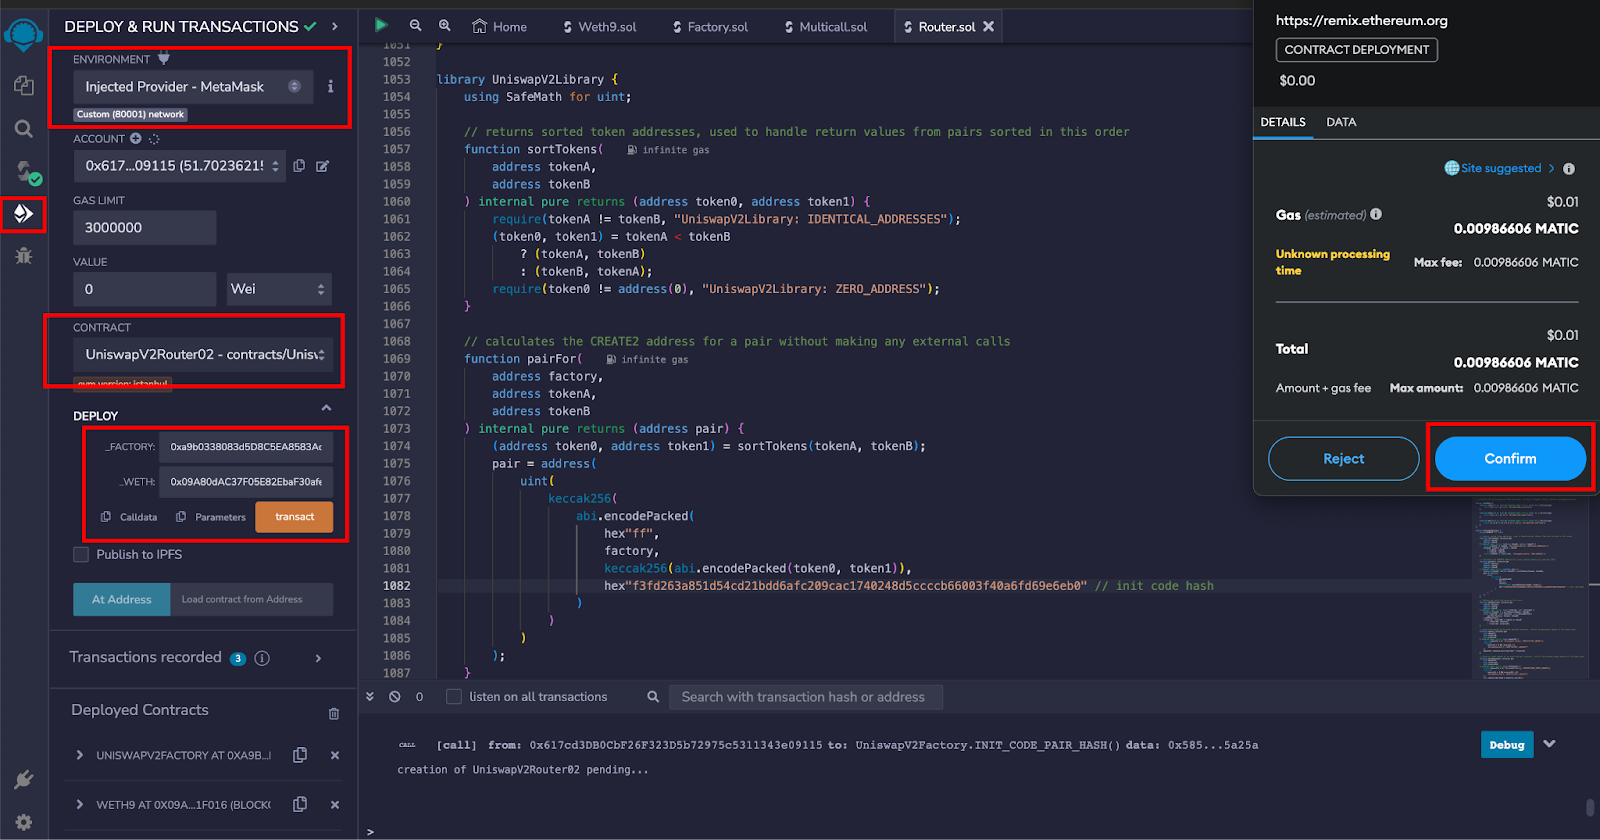Clear the terminal console
The height and width of the screenshot is (840, 1600).
[x=395, y=697]
